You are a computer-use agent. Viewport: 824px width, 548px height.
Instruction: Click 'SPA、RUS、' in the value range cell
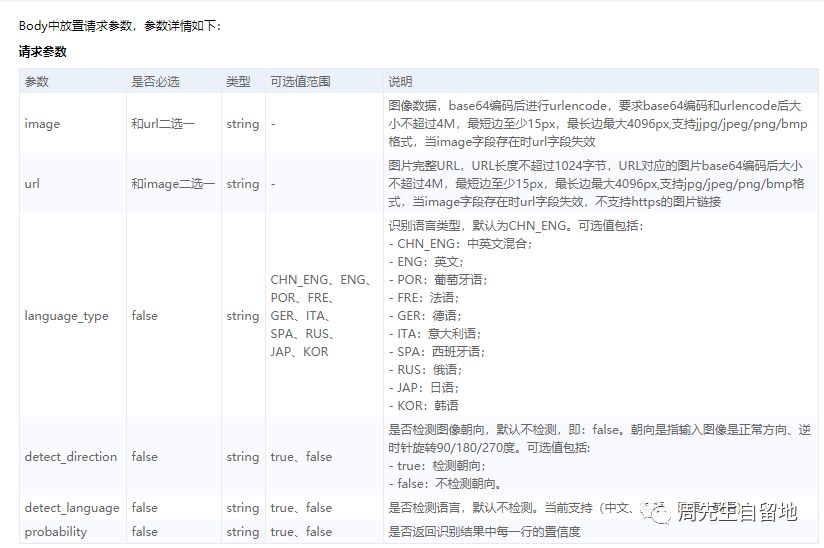tap(303, 334)
